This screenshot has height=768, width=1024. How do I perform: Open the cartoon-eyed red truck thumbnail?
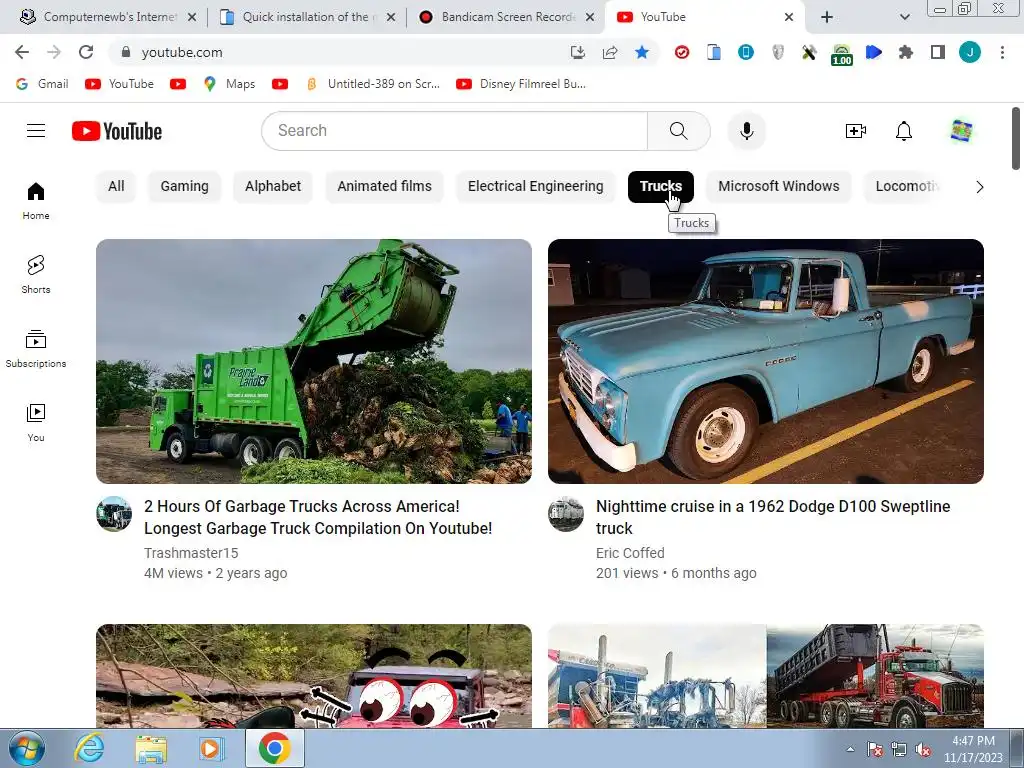tap(314, 676)
